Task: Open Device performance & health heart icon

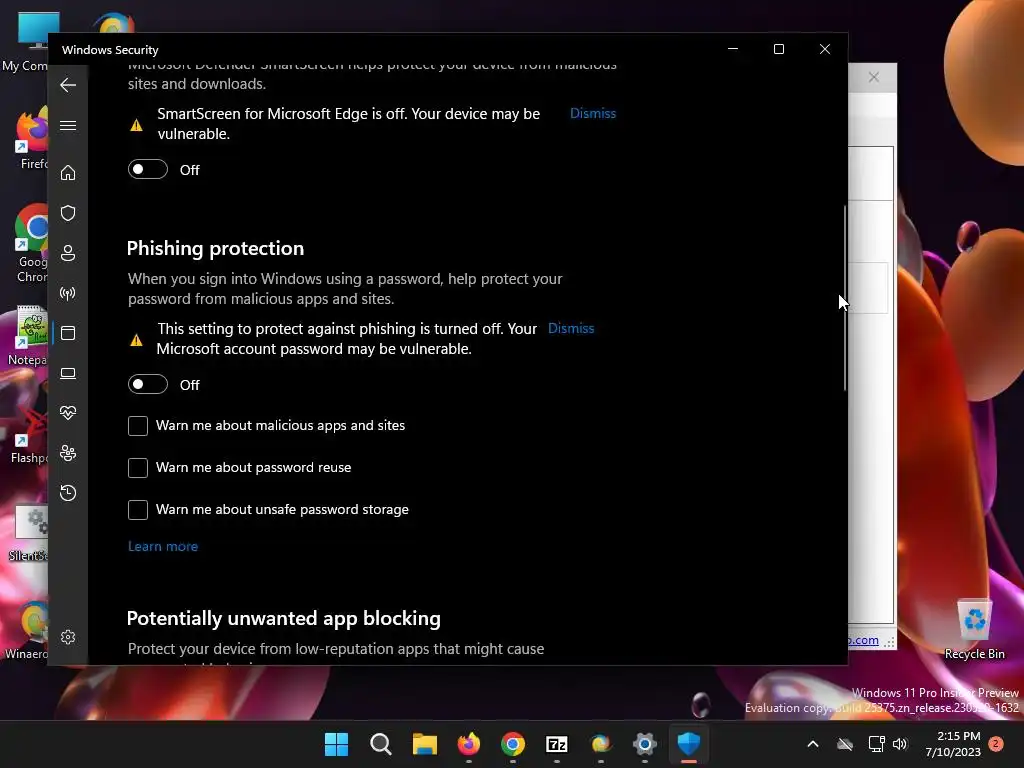Action: coord(68,413)
